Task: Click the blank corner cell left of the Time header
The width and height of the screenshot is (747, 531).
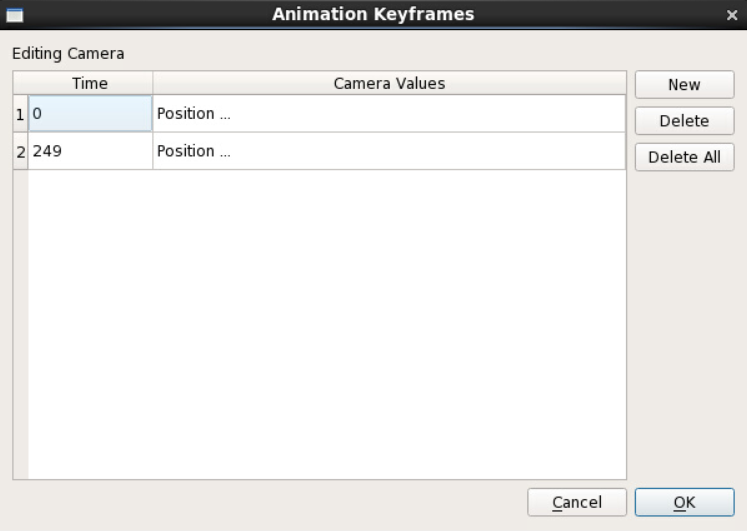Action: 20,83
